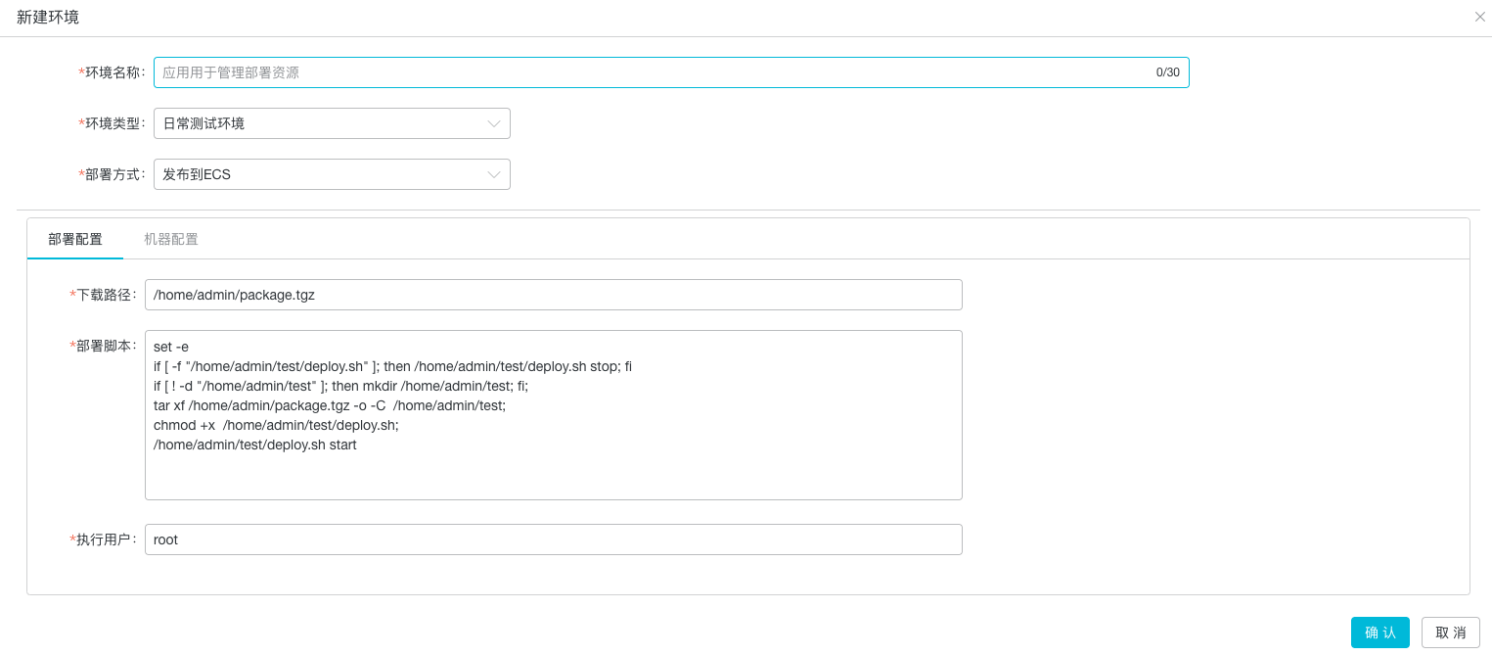
Task: Click the 环境名称 input field
Action: pyautogui.click(x=671, y=72)
